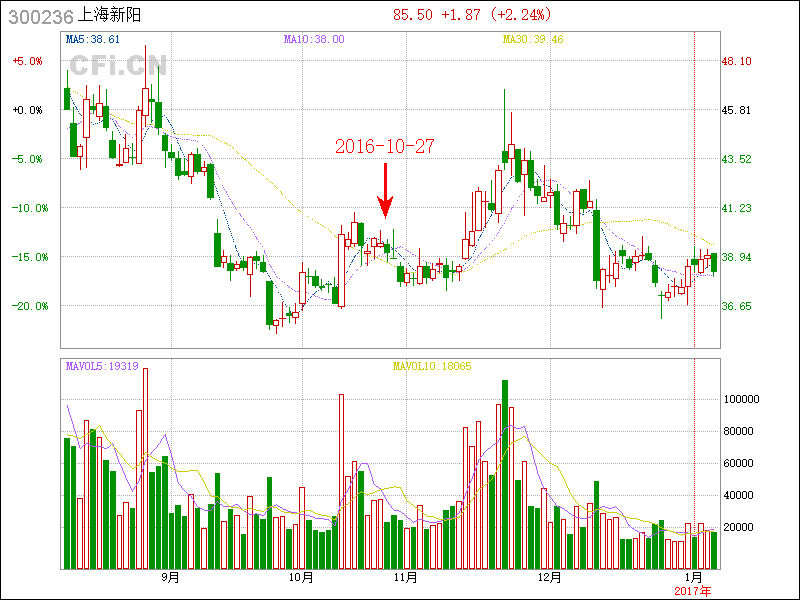Select the MA10:38.00 indicator label

tap(314, 39)
